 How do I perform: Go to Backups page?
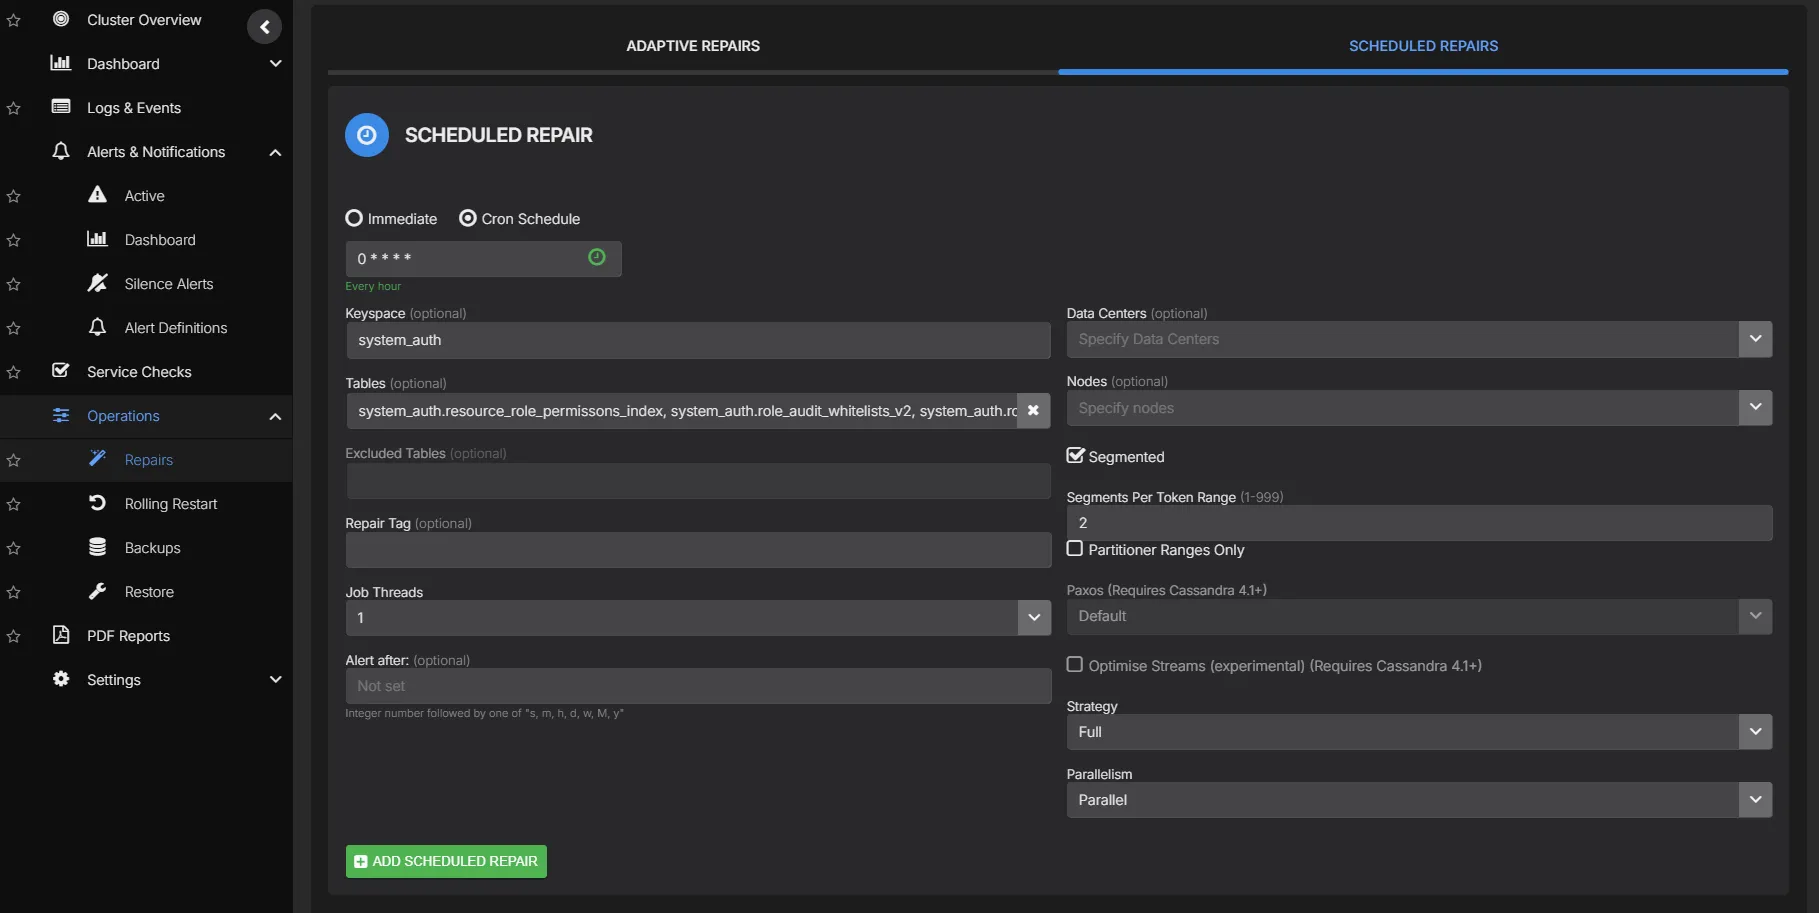152,548
